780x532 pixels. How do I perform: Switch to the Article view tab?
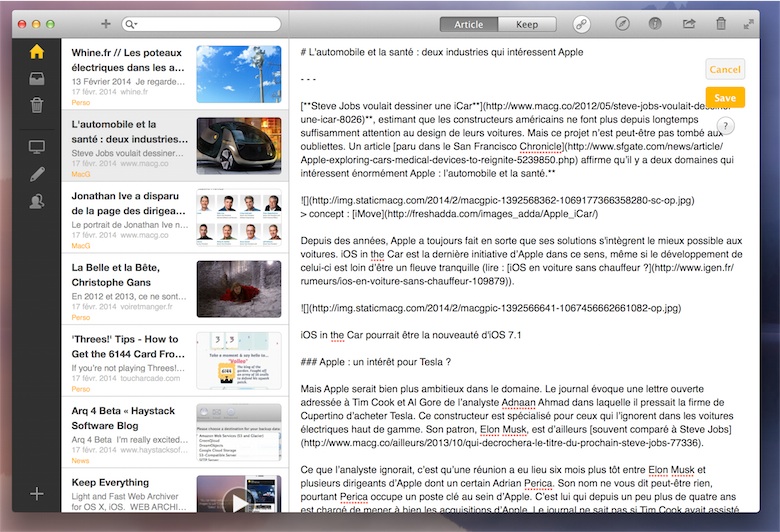tap(469, 24)
